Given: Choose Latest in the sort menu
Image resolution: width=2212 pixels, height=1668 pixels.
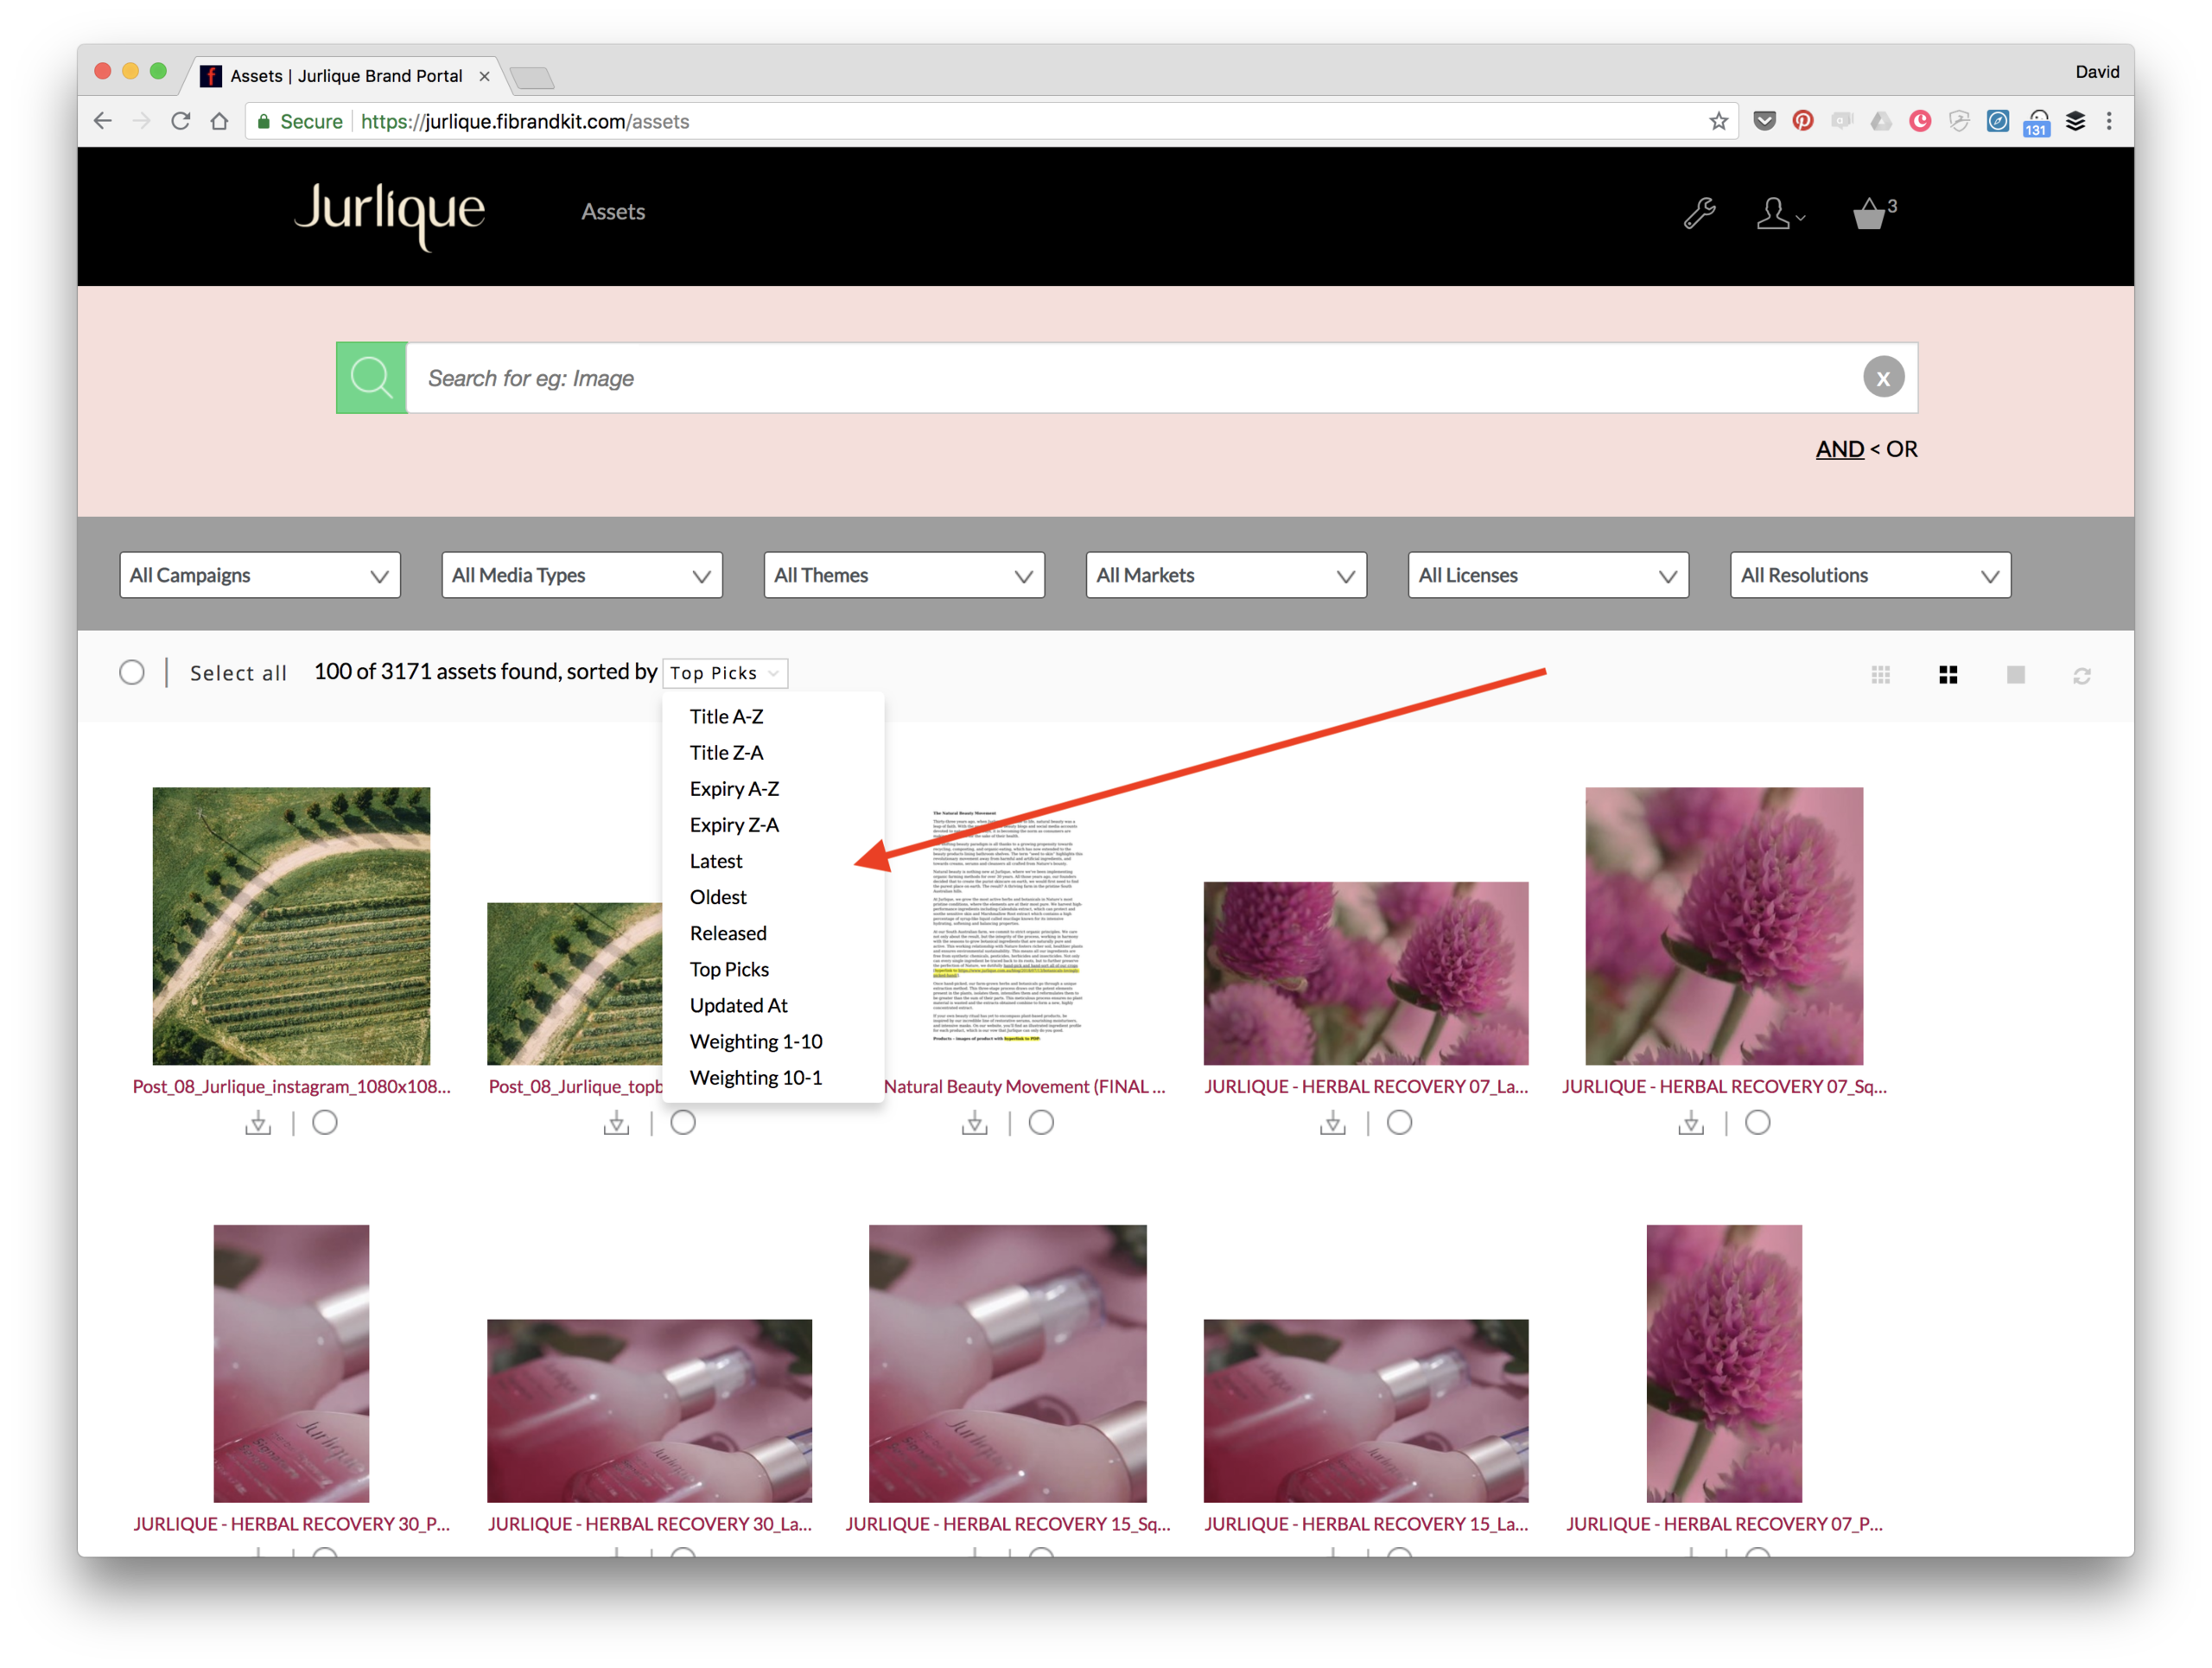Looking at the screenshot, I should tap(716, 861).
